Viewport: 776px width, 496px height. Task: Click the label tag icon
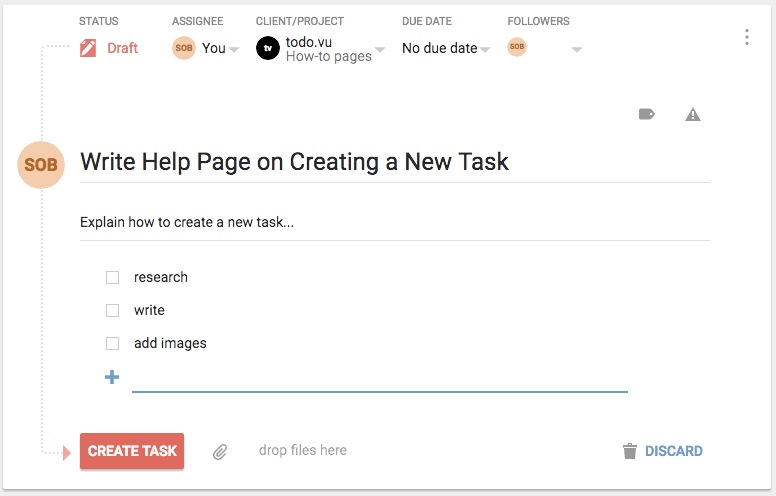coord(646,115)
